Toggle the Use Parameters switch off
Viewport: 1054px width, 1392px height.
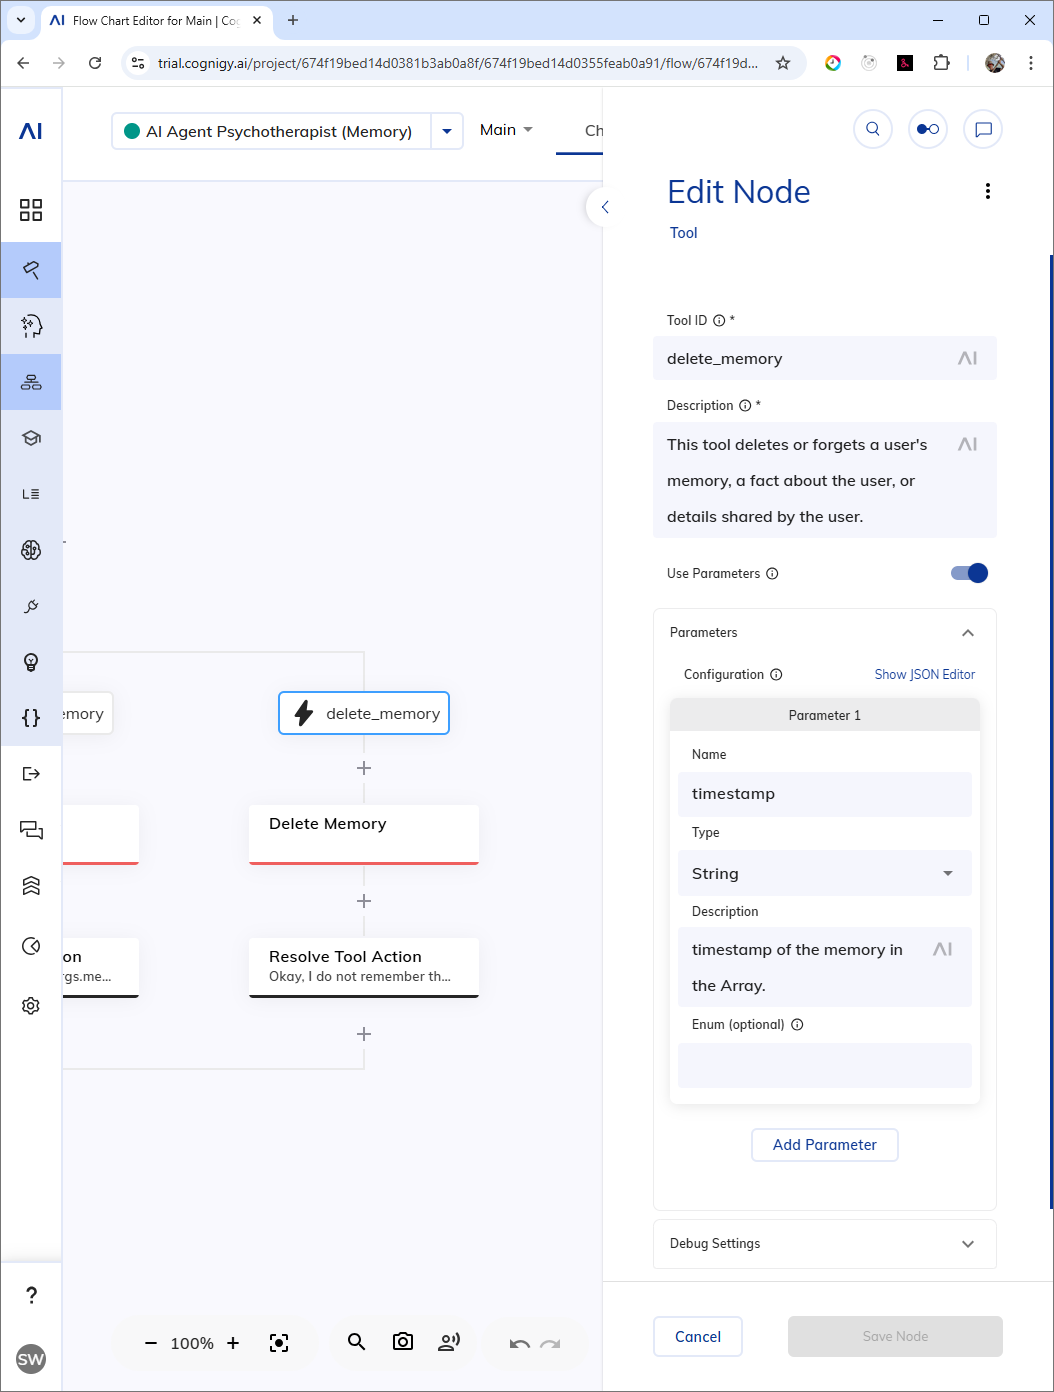(969, 573)
